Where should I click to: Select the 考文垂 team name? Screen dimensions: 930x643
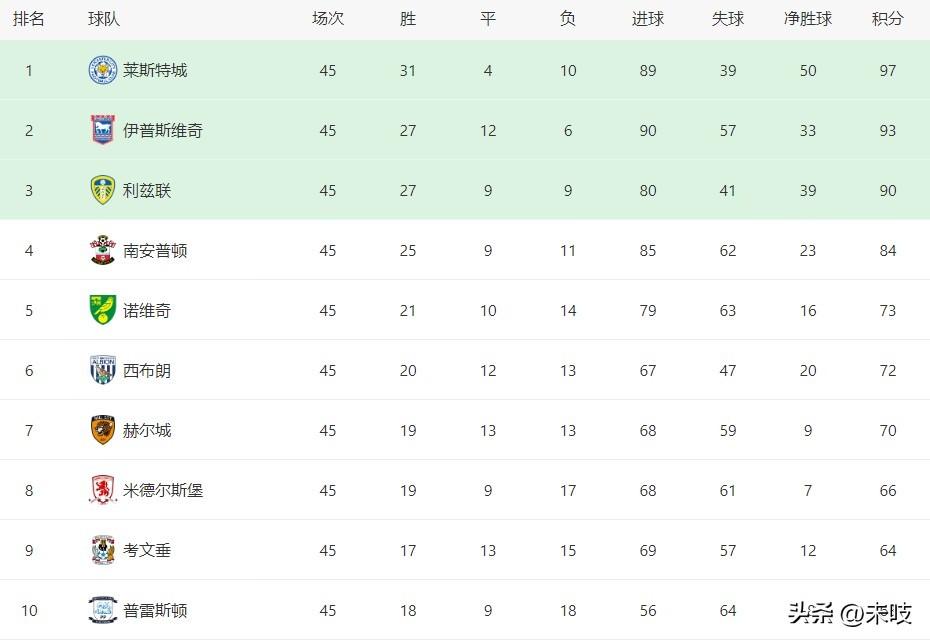[x=147, y=551]
